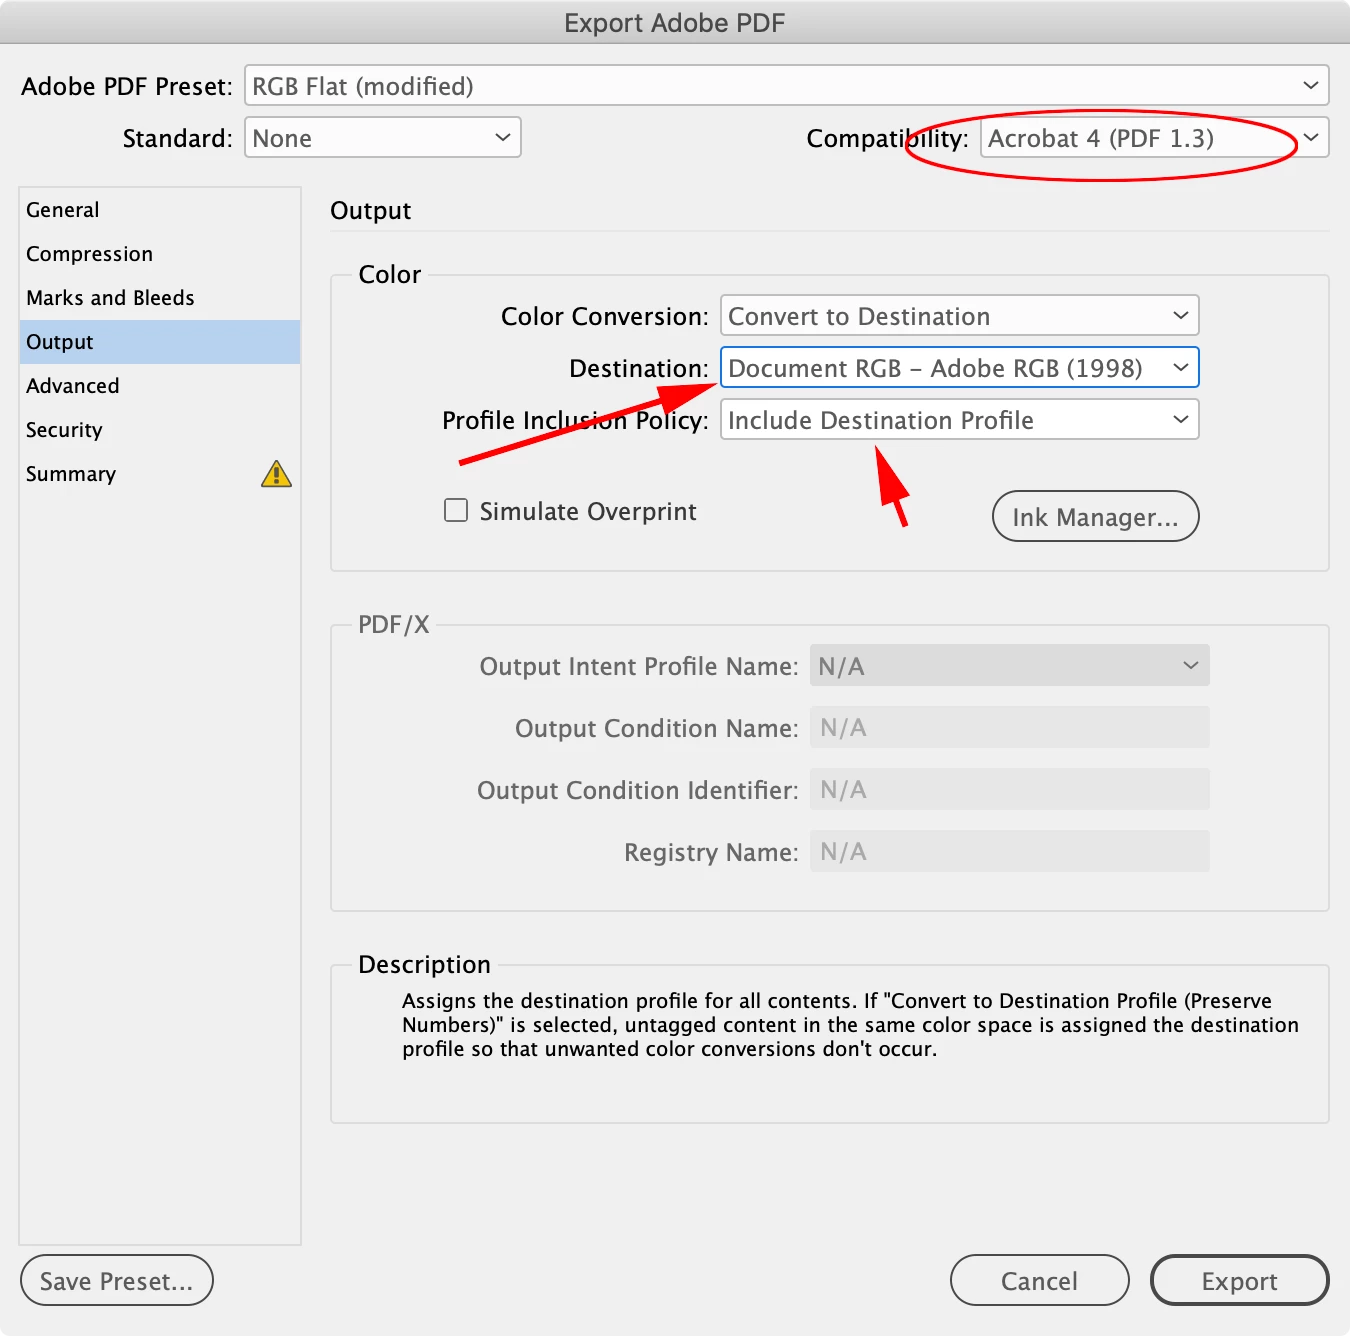Open the Standard dropdown
The width and height of the screenshot is (1350, 1336).
tap(383, 137)
